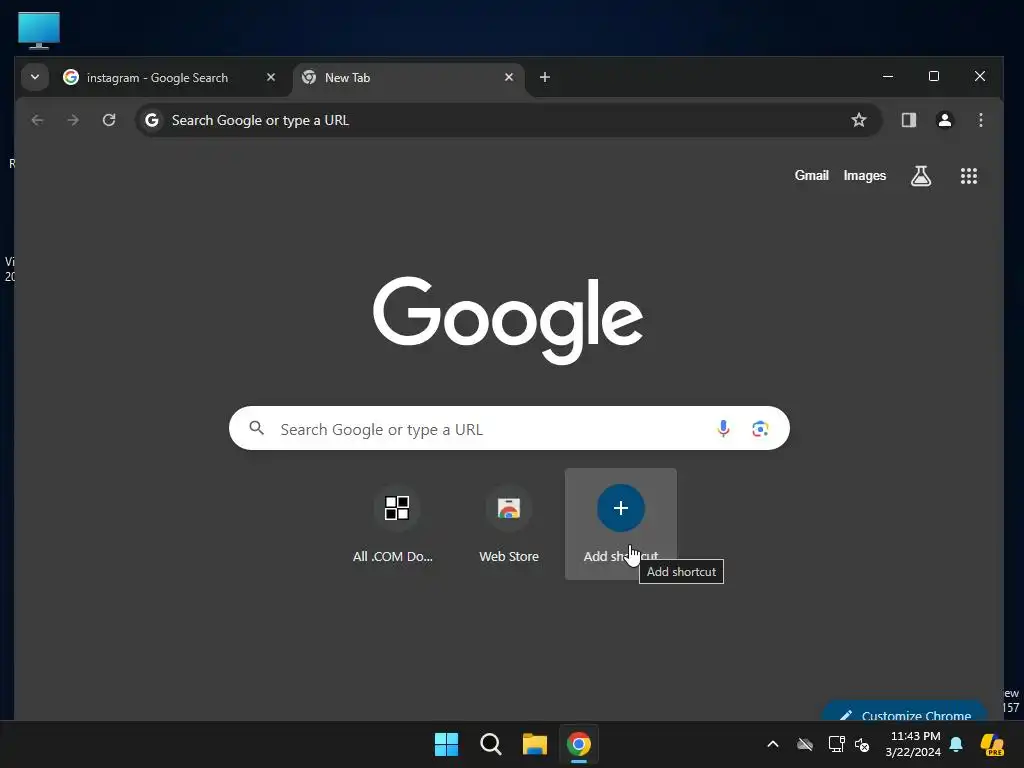Click the Google search box

509,428
